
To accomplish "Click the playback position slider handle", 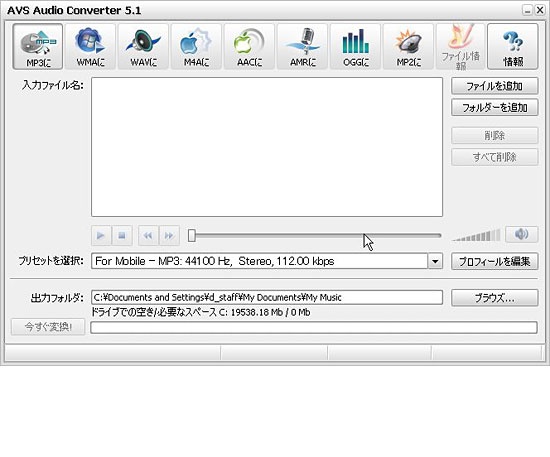I will [192, 236].
